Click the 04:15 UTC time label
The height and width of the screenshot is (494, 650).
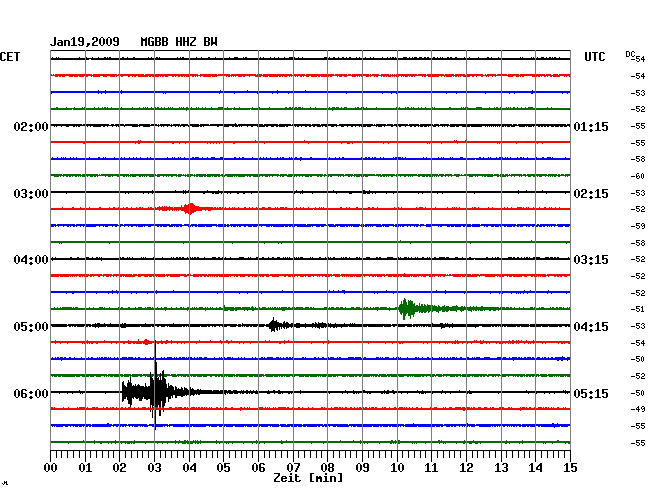point(591,327)
